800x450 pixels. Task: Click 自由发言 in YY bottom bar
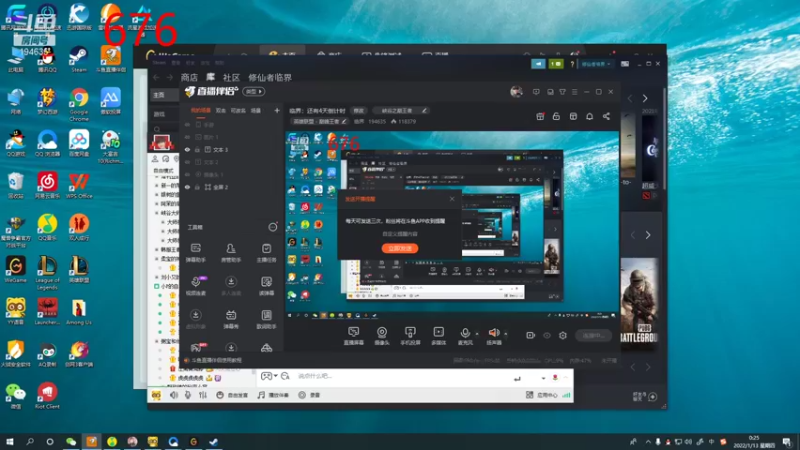point(233,395)
